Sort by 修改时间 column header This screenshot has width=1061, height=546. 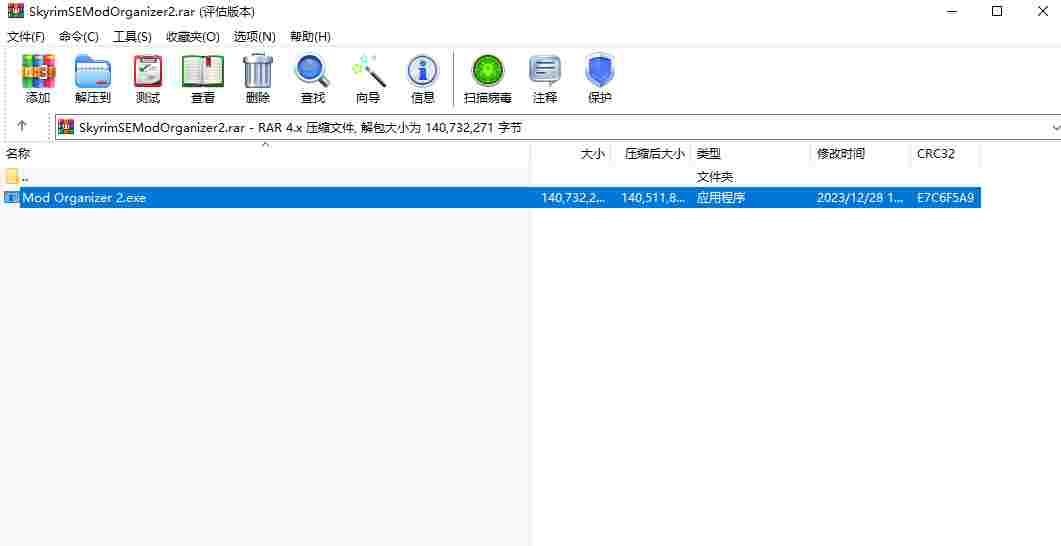coord(840,154)
